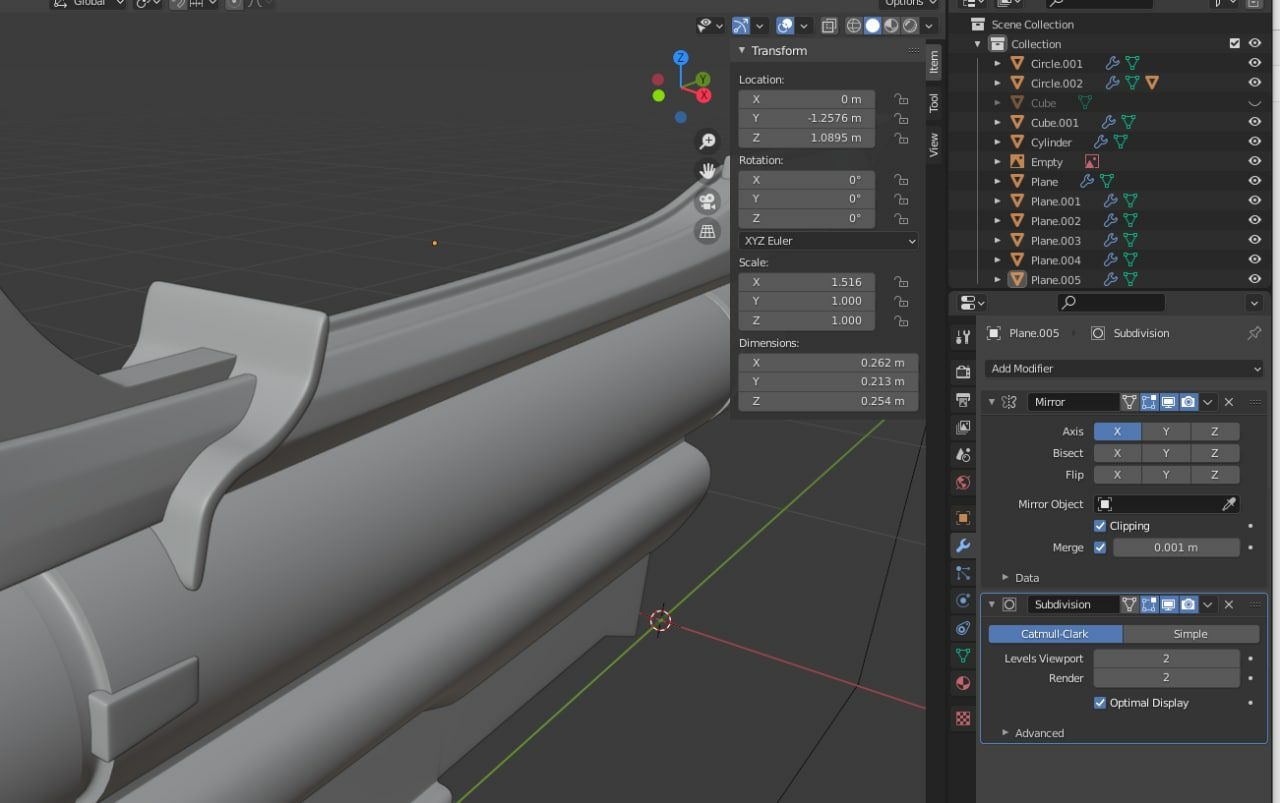Open the Object Data green triangle tab

963,656
